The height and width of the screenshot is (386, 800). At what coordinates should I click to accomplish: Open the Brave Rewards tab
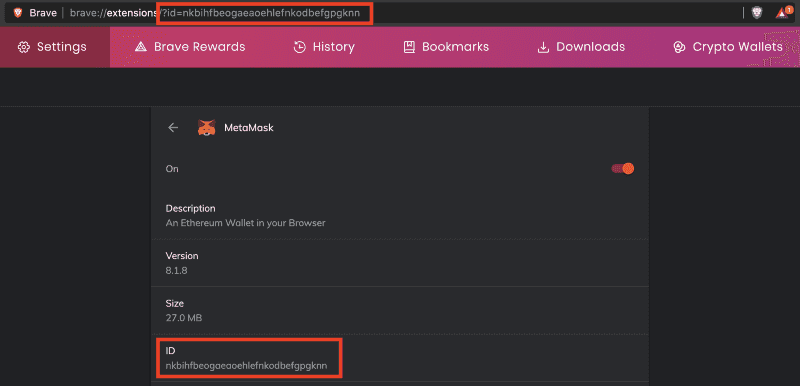pyautogui.click(x=190, y=47)
